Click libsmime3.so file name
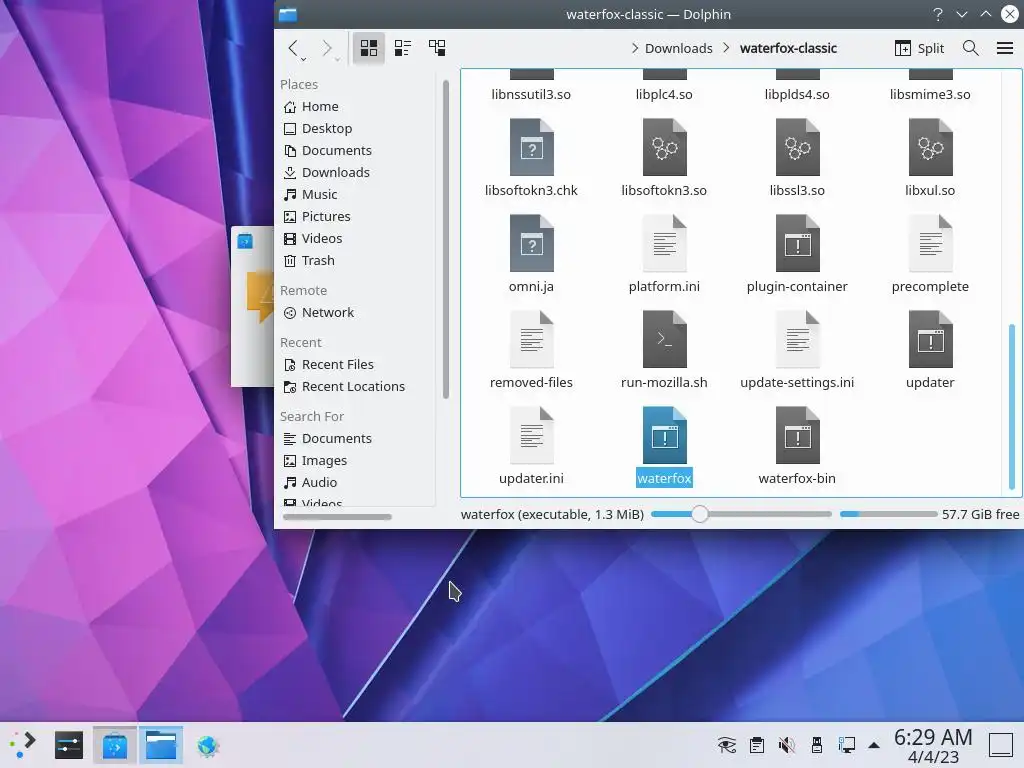The image size is (1024, 768). click(930, 95)
